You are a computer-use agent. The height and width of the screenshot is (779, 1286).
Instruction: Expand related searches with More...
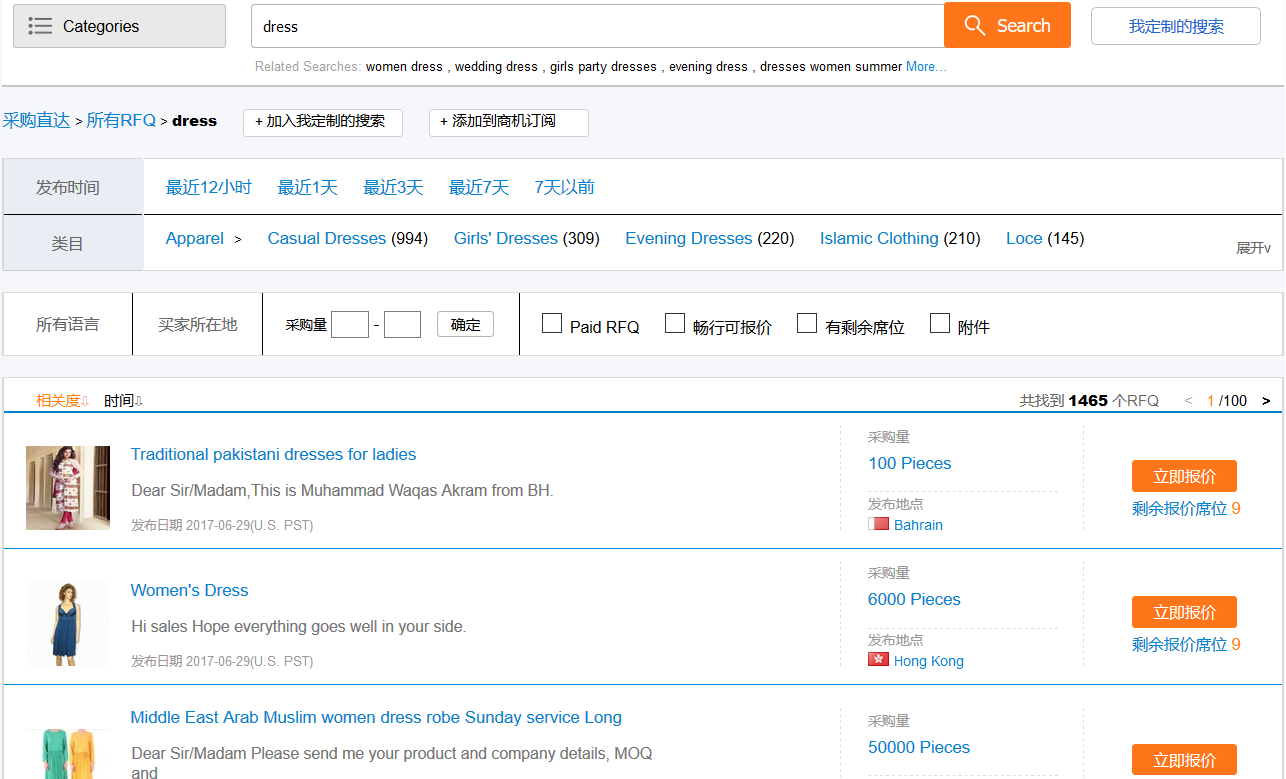click(925, 67)
